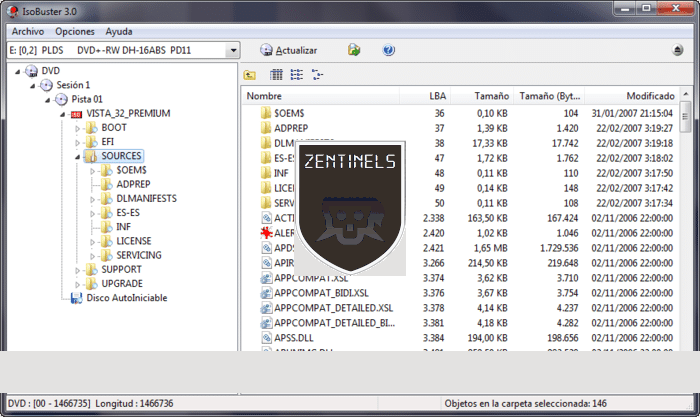Select the red ALER file icon
This screenshot has height=417, width=700.
click(266, 233)
